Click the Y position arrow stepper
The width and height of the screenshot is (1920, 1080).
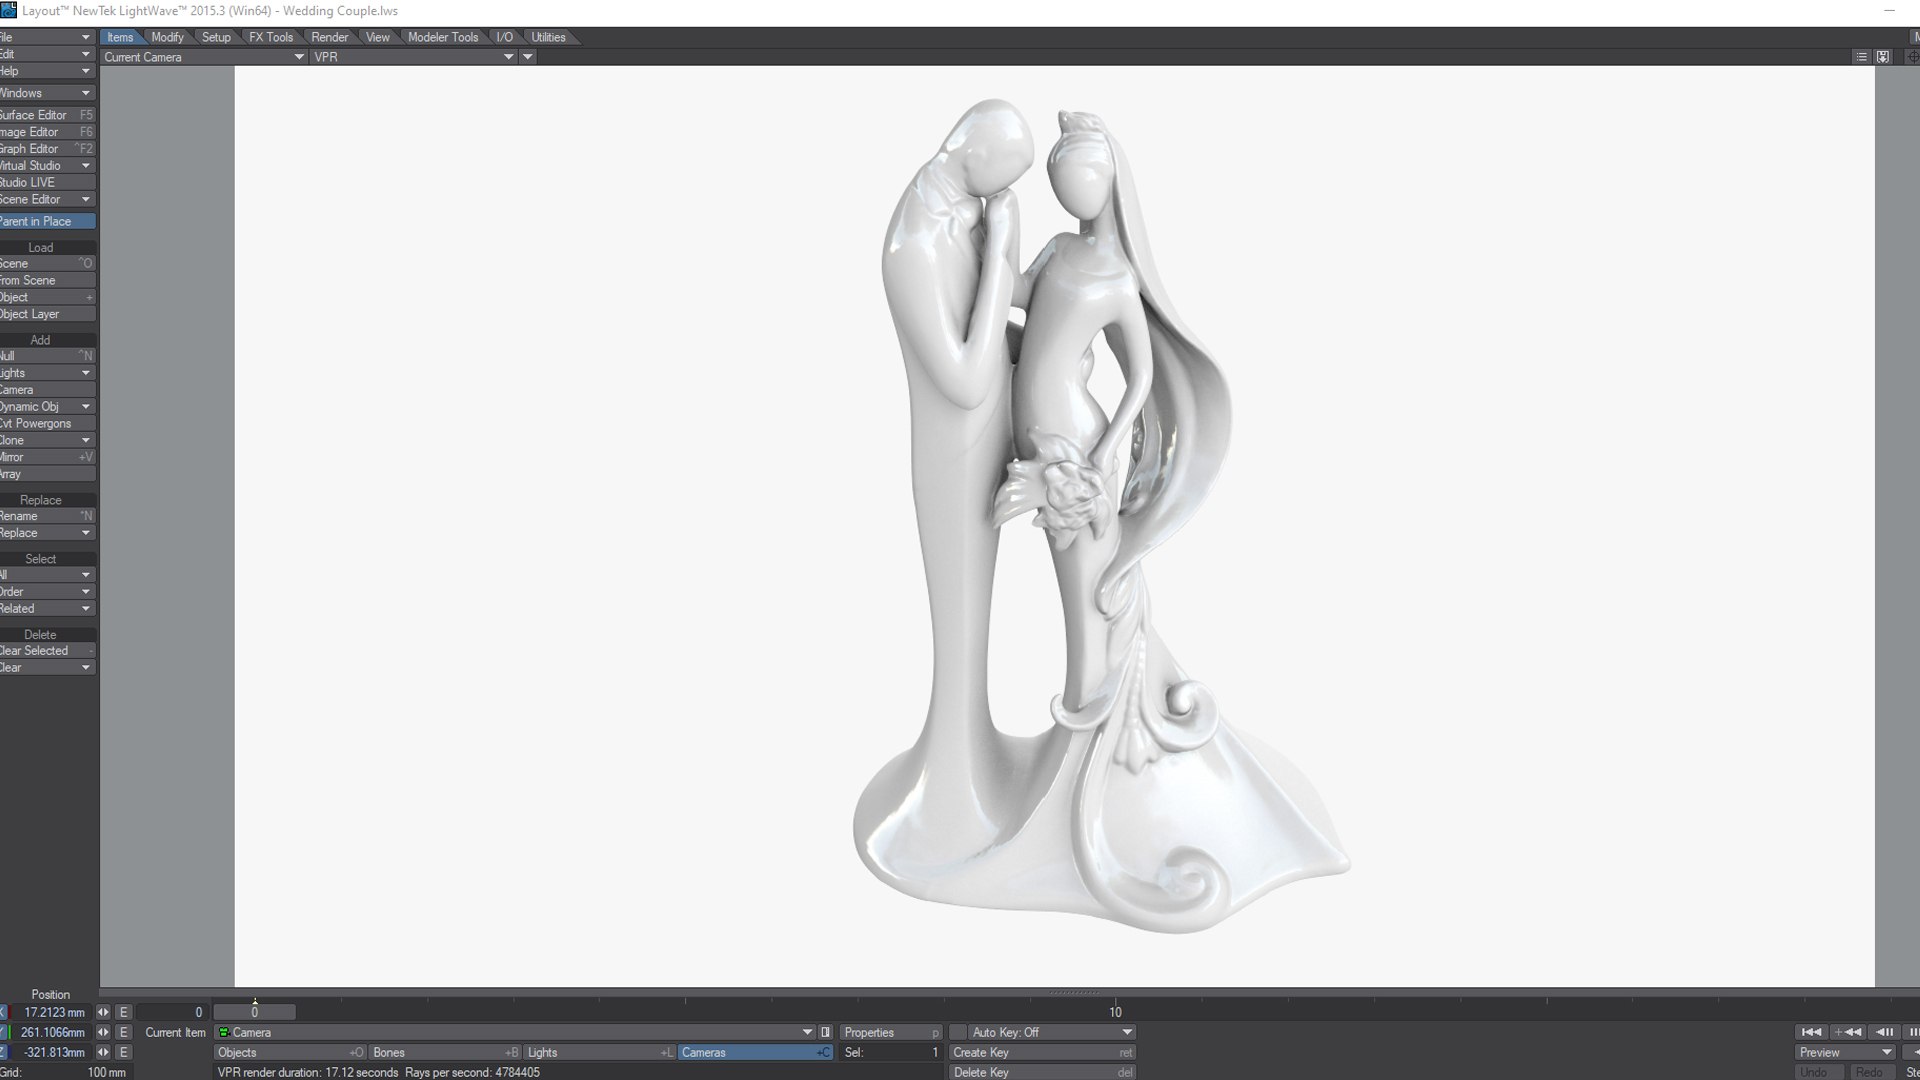tap(103, 1032)
